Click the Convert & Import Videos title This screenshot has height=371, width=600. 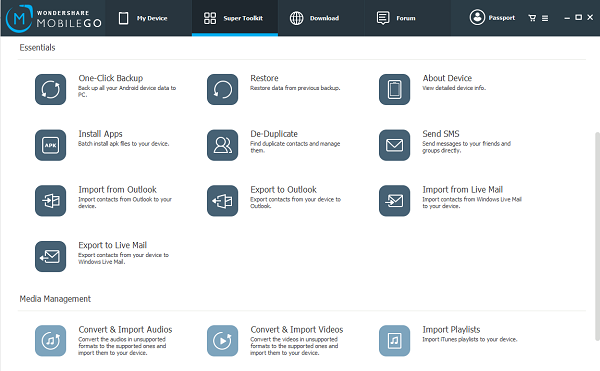297,330
